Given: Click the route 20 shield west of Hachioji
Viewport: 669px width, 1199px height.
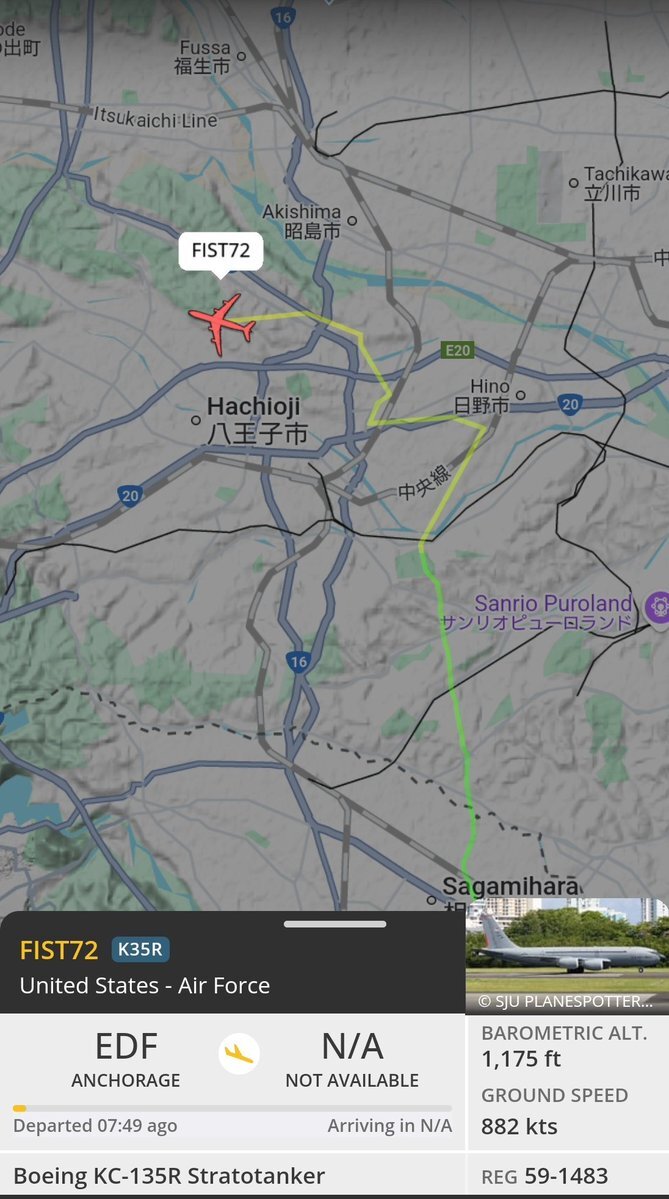Looking at the screenshot, I should coord(130,496).
